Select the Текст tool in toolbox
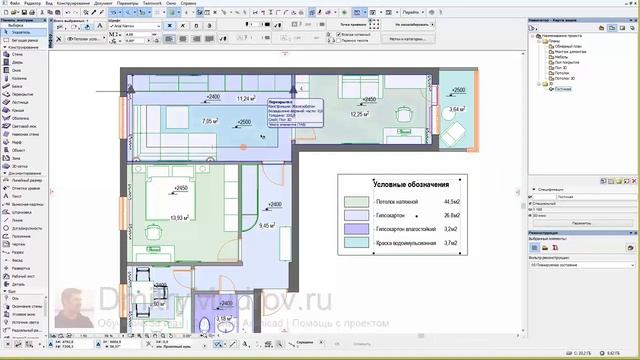This screenshot has height=360, width=640. [x=16, y=196]
